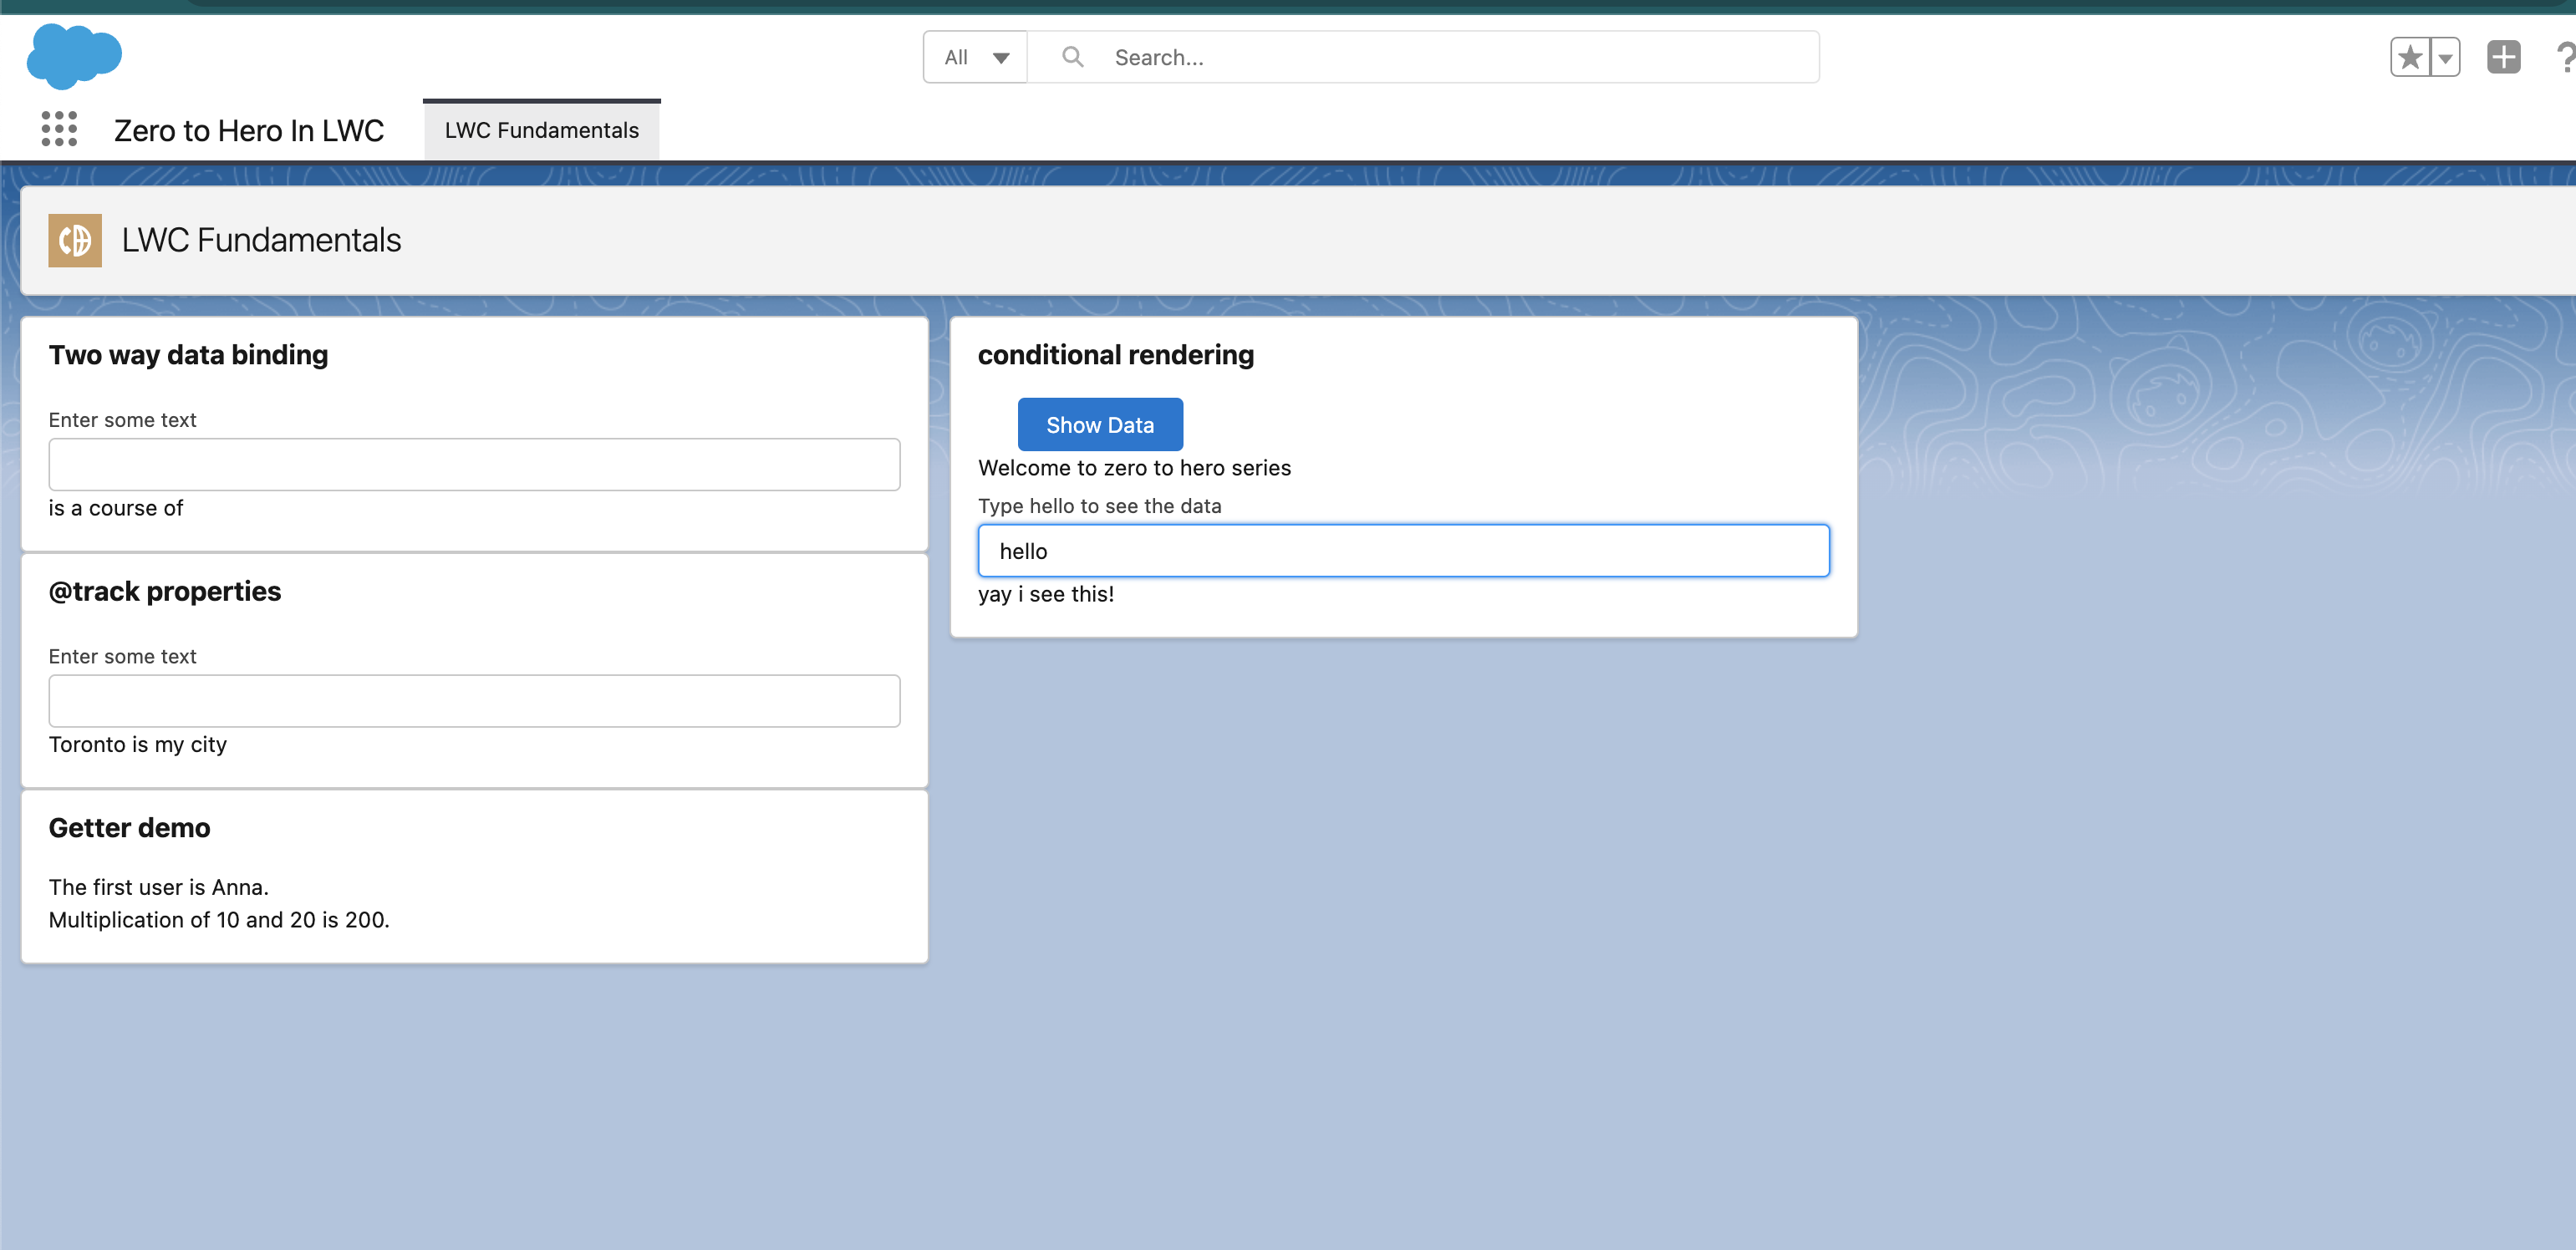Viewport: 2576px width, 1250px height.
Task: Click the Getter demo card heading
Action: [x=129, y=828]
